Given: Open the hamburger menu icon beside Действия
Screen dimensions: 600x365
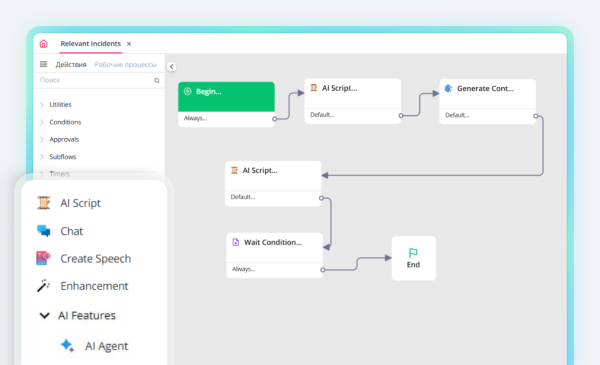Looking at the screenshot, I should click(44, 64).
